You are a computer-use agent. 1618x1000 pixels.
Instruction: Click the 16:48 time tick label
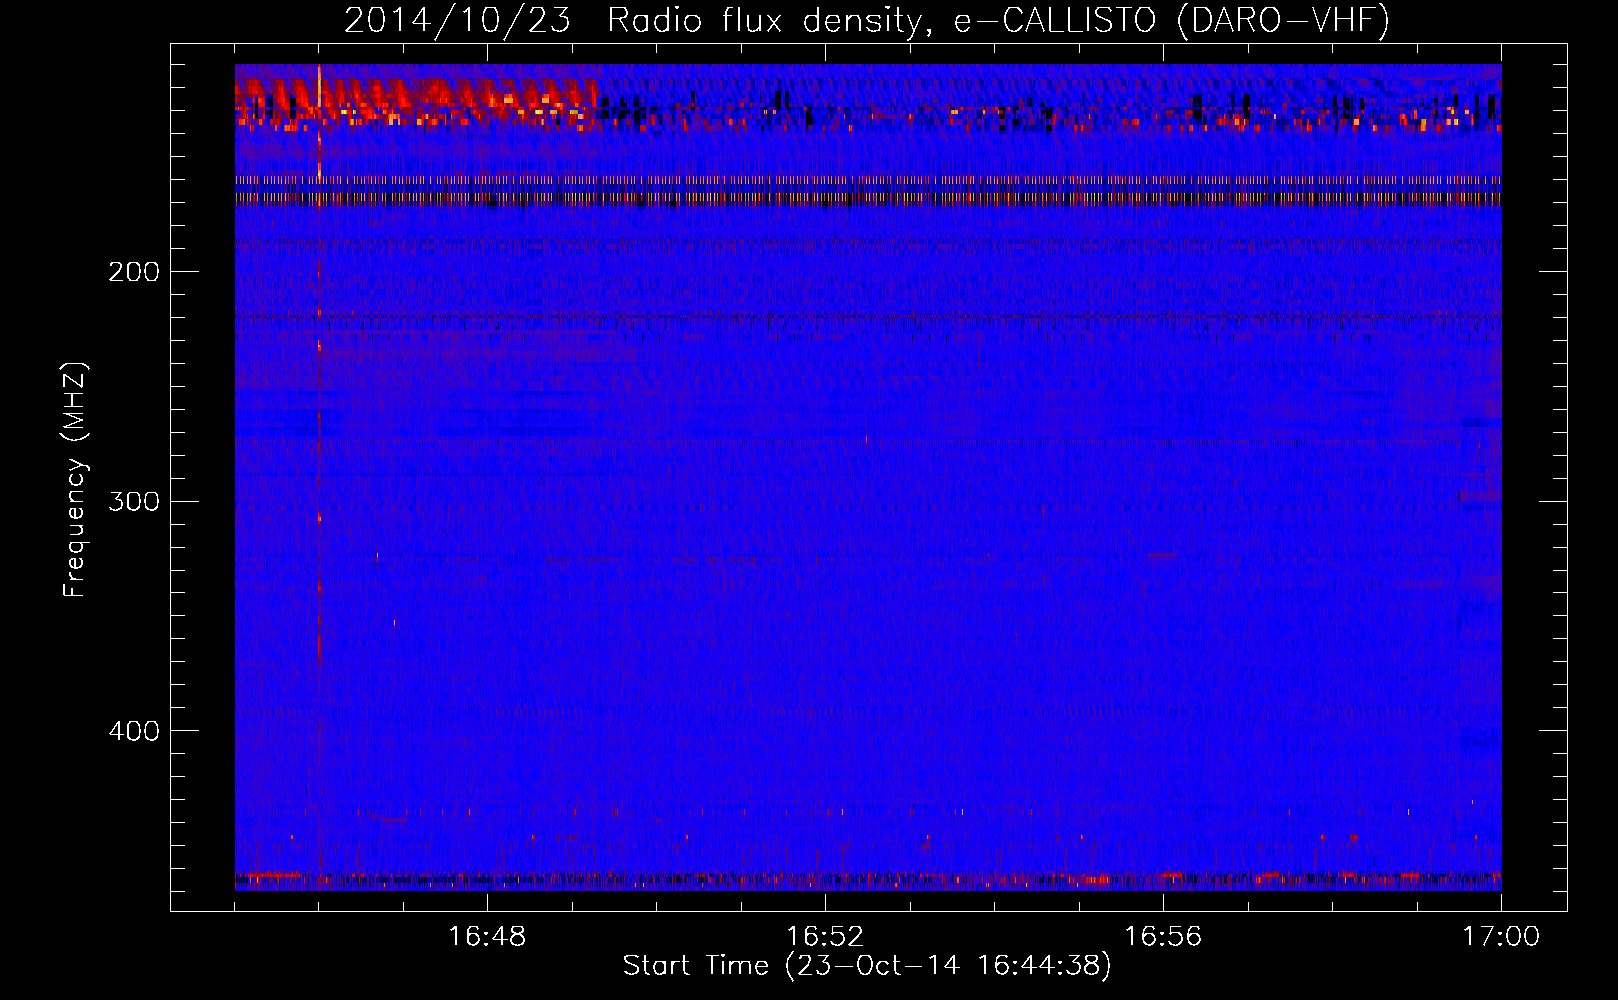[x=487, y=937]
